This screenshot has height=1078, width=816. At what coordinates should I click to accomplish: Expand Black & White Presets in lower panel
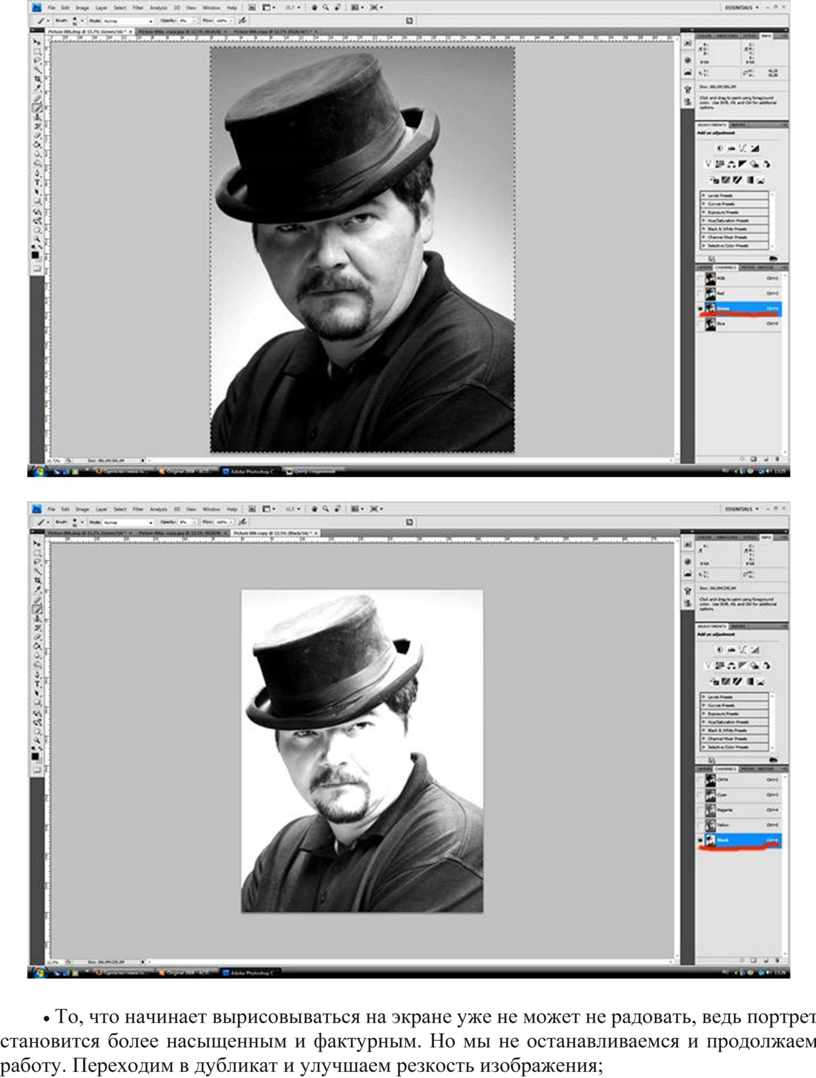tap(703, 730)
